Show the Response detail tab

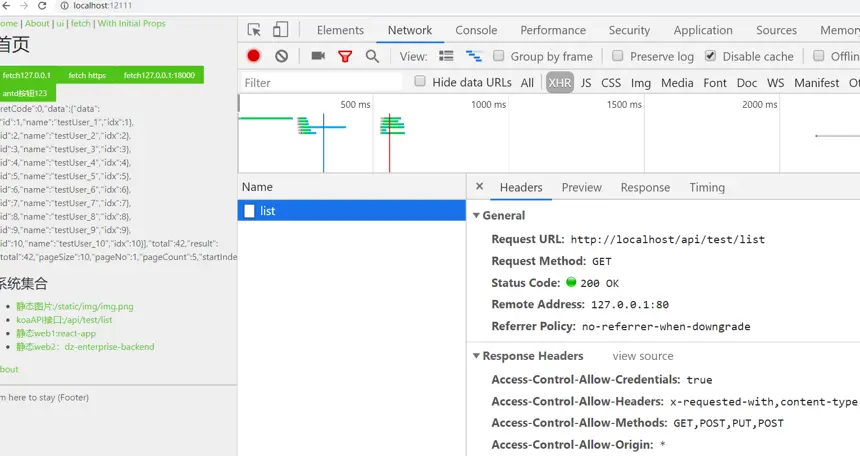click(x=646, y=188)
